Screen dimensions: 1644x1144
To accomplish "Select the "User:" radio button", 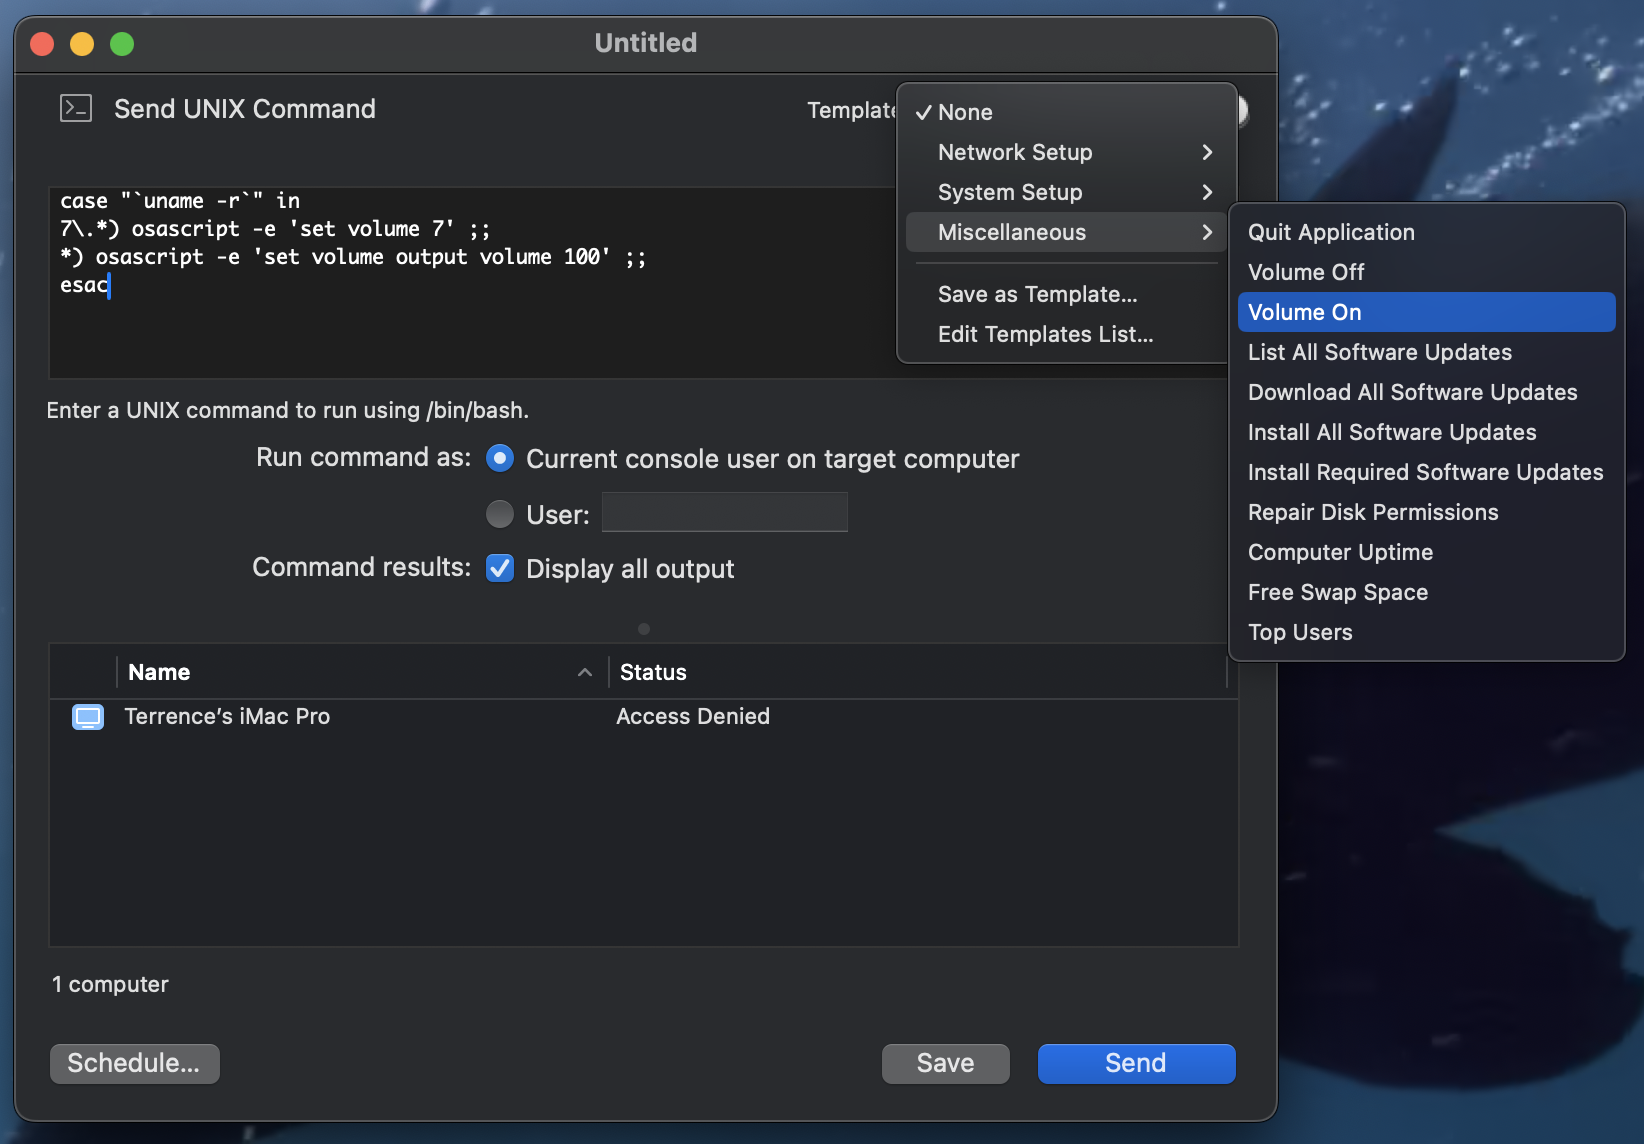I will (x=499, y=514).
